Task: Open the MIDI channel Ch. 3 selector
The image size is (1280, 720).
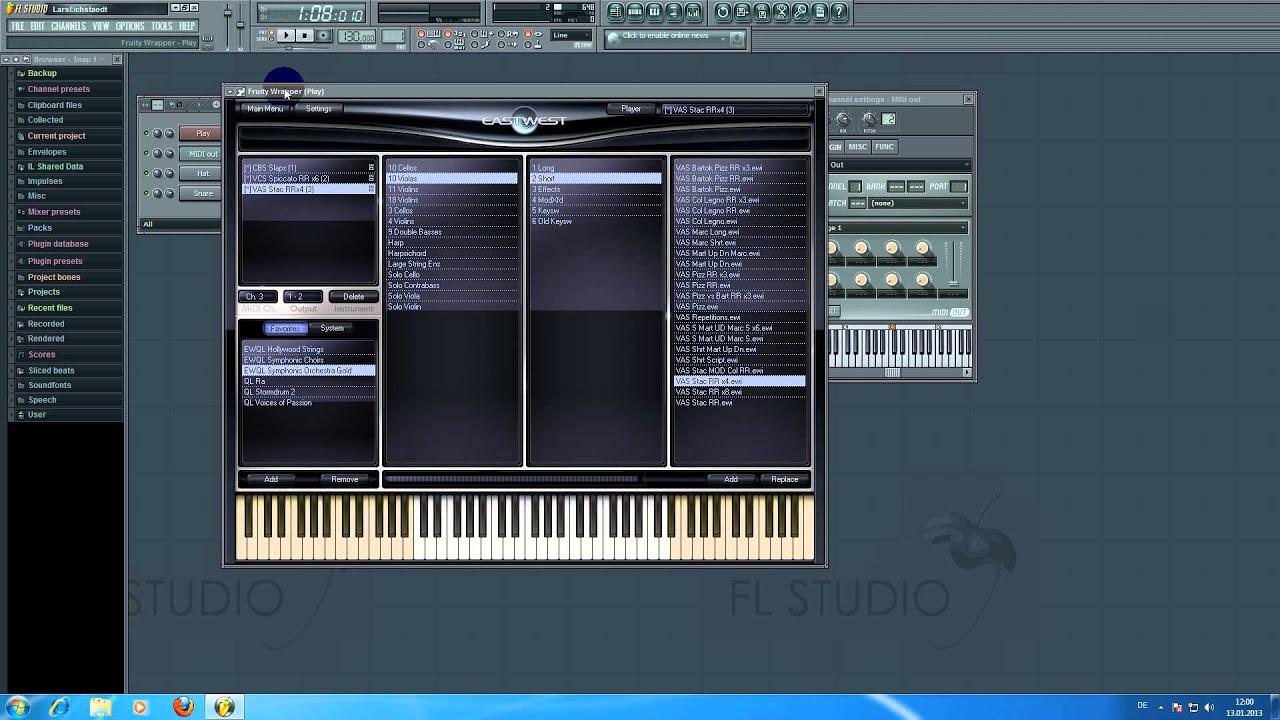Action: [259, 297]
